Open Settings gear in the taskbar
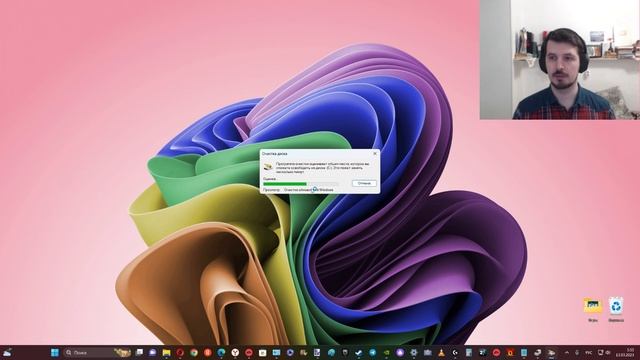Viewport: 640px width, 360px height. (x=413, y=353)
